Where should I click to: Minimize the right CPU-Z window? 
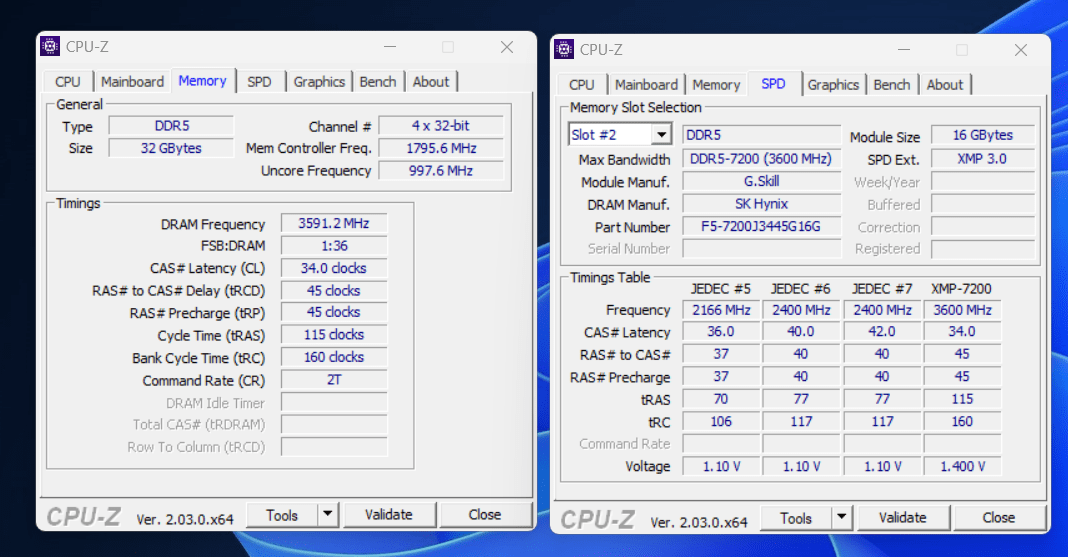(904, 50)
